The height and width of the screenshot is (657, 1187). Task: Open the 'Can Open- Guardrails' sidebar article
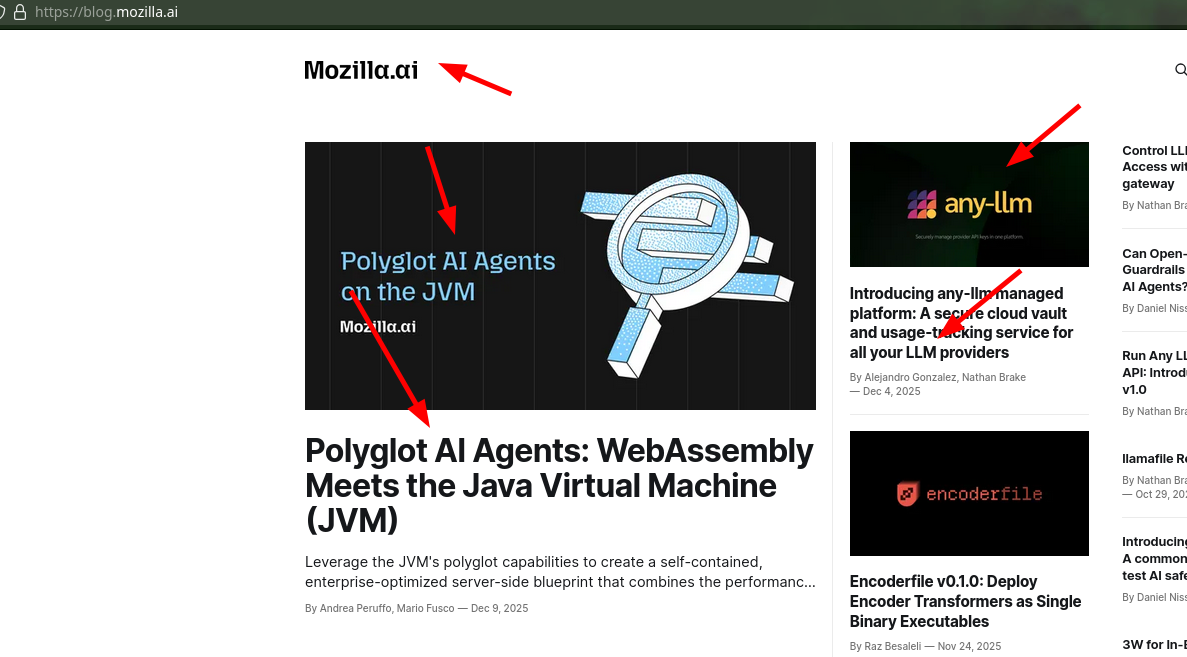click(1154, 270)
